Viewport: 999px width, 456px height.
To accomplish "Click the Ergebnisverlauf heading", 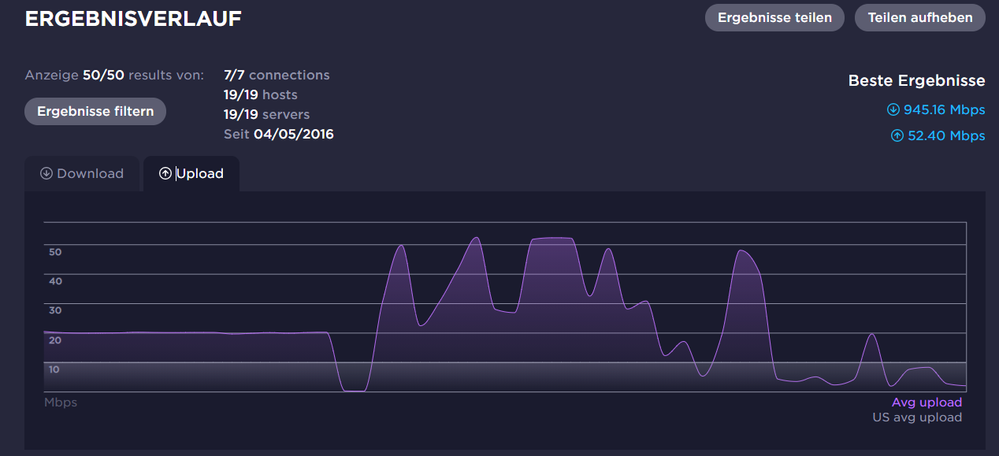I will click(x=133, y=19).
